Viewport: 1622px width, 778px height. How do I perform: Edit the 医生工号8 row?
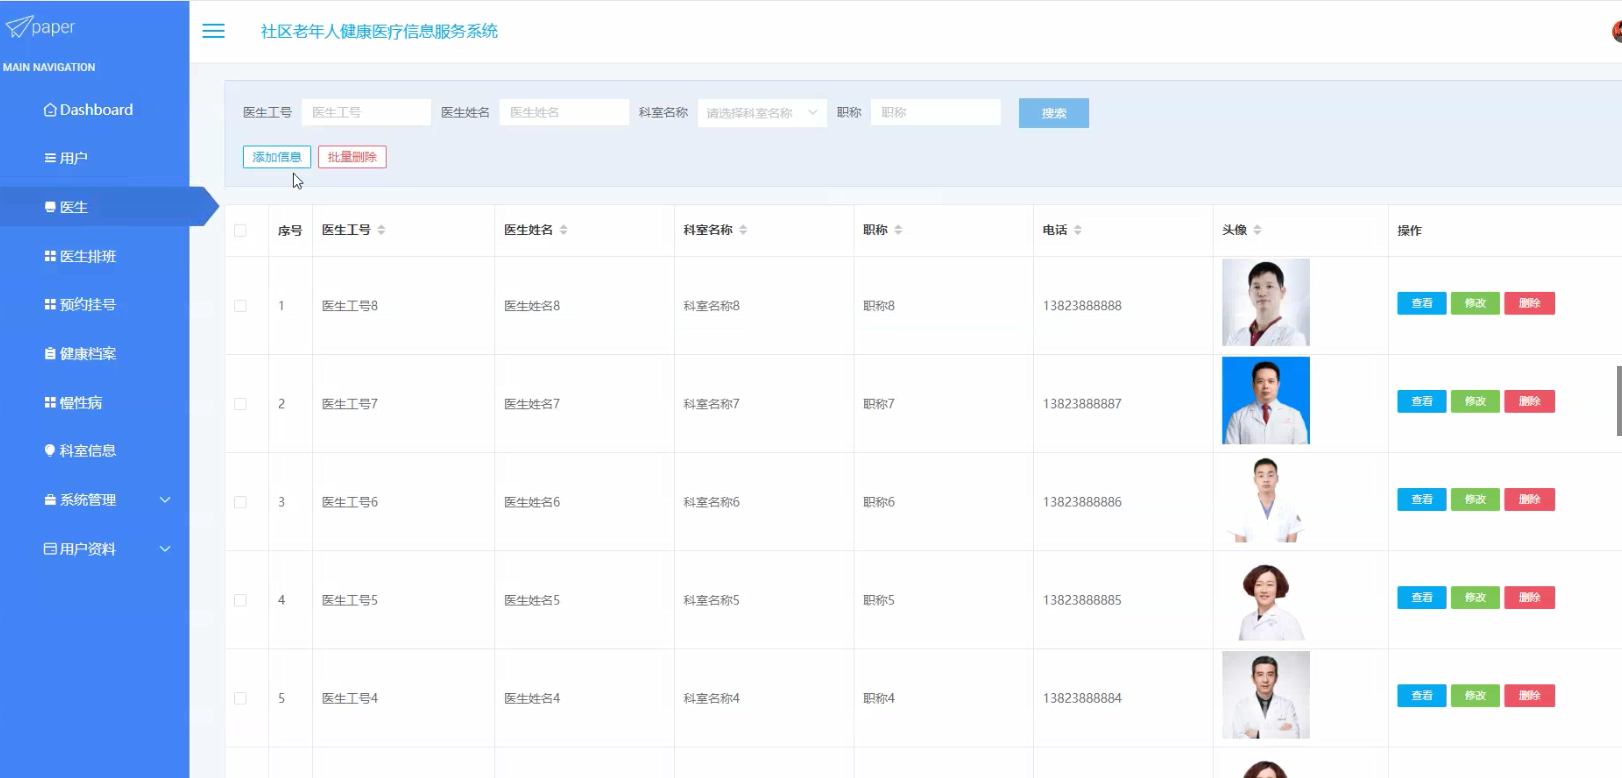click(x=1475, y=303)
